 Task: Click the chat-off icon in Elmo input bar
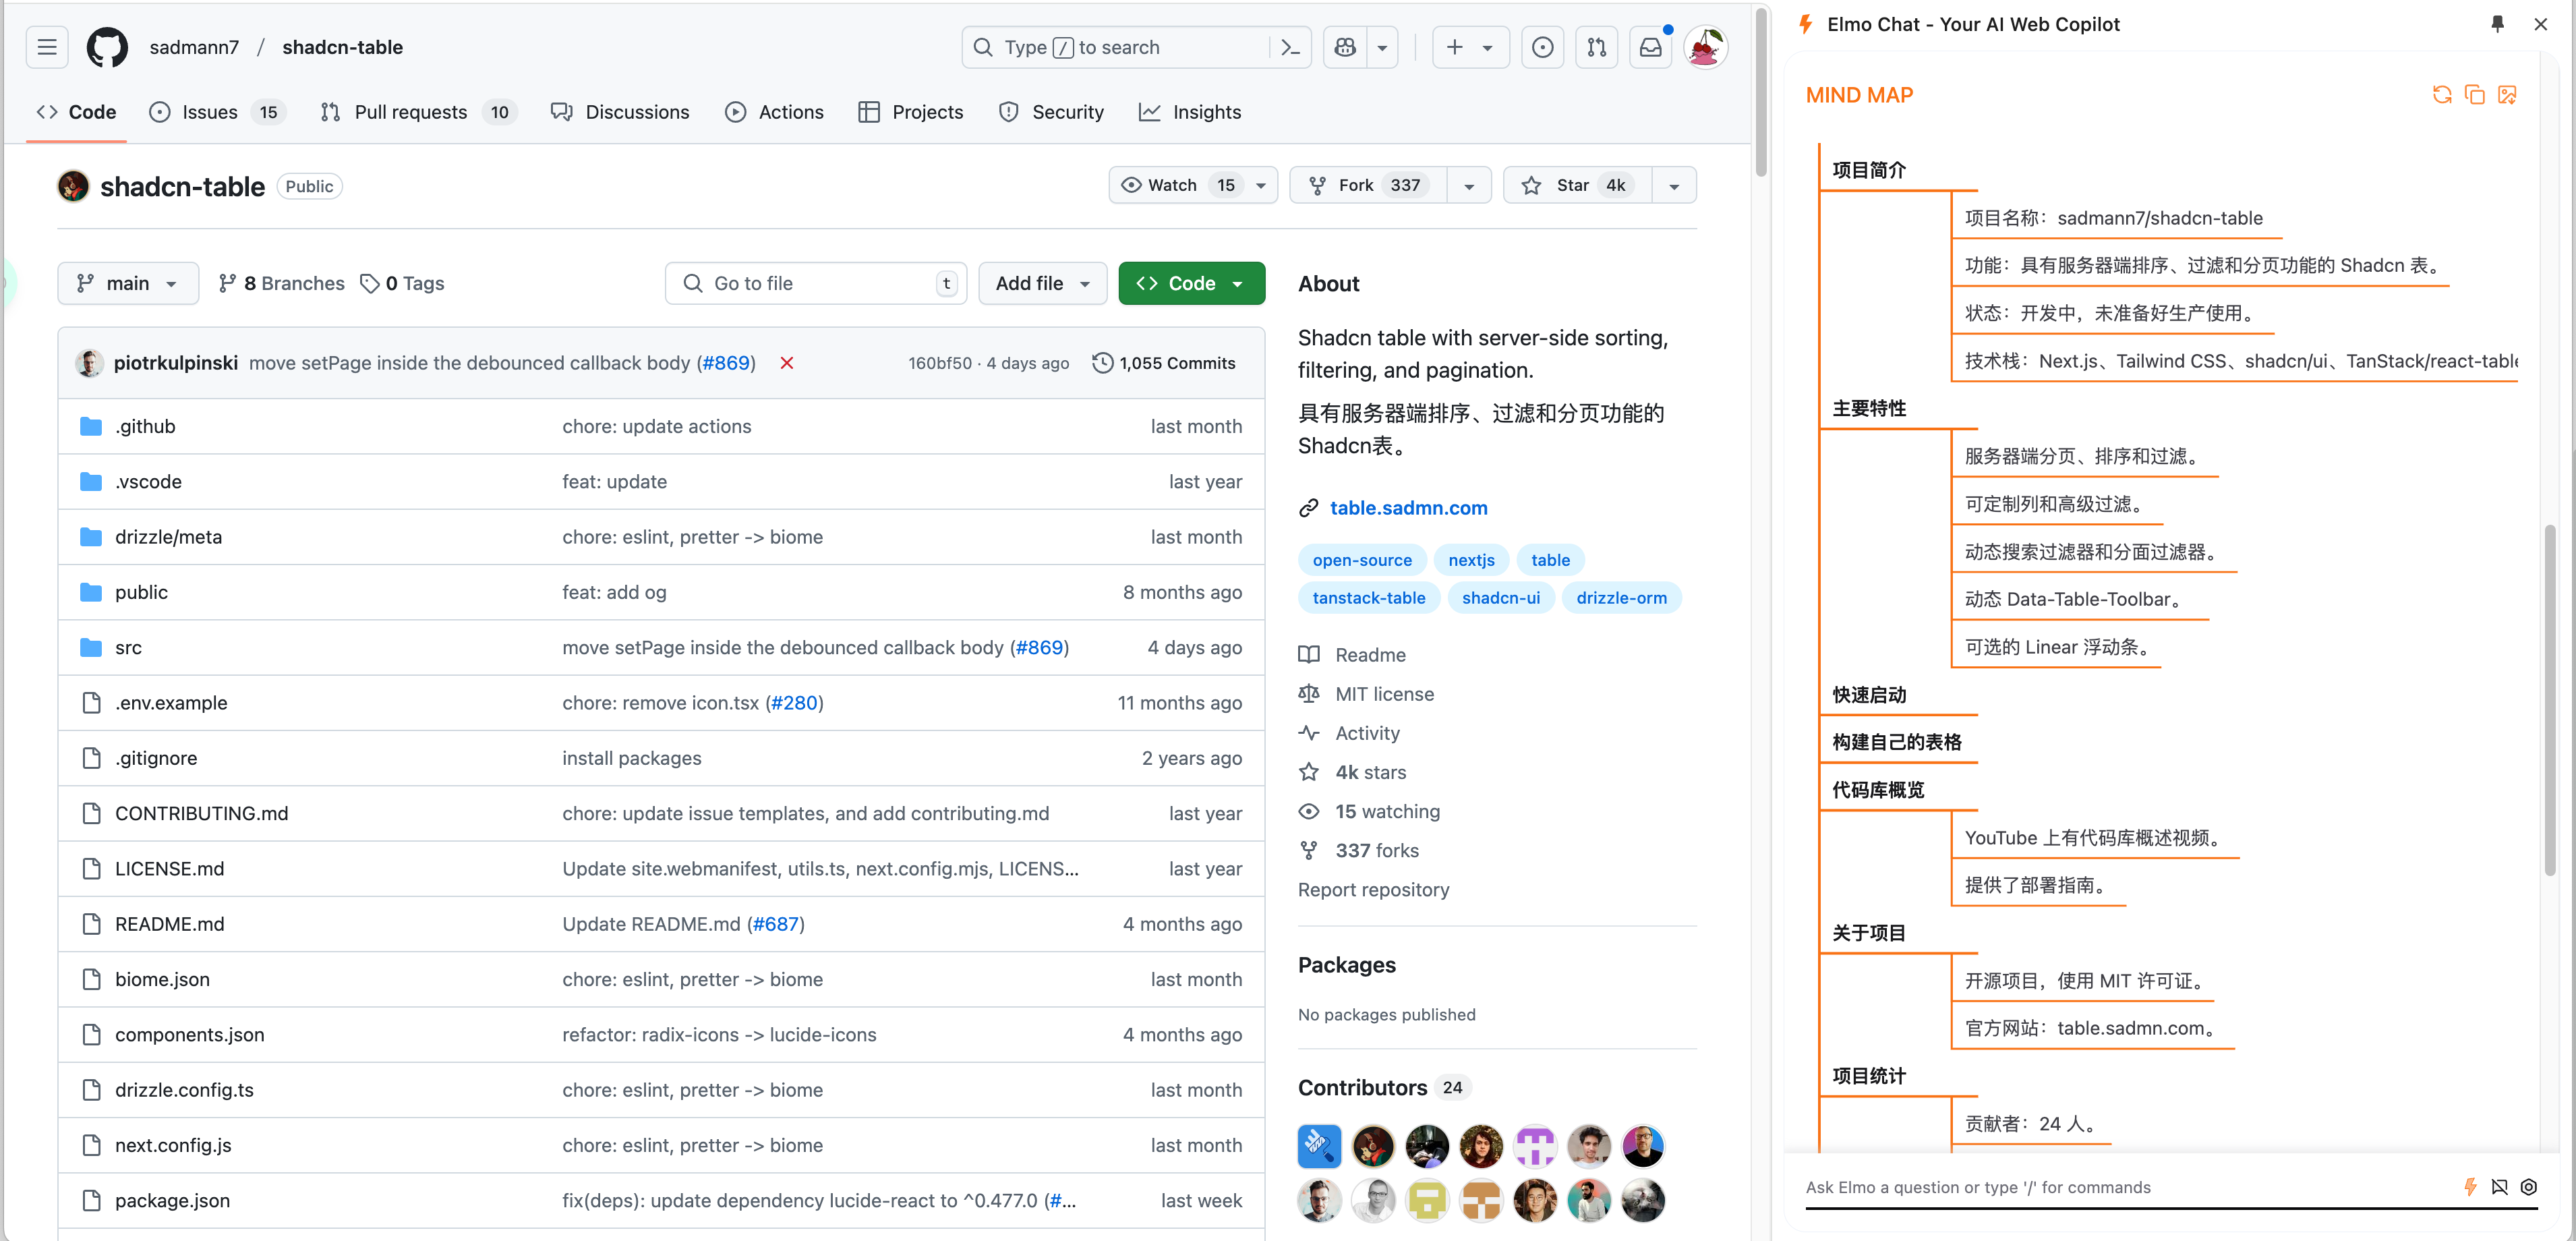pyautogui.click(x=2500, y=1187)
